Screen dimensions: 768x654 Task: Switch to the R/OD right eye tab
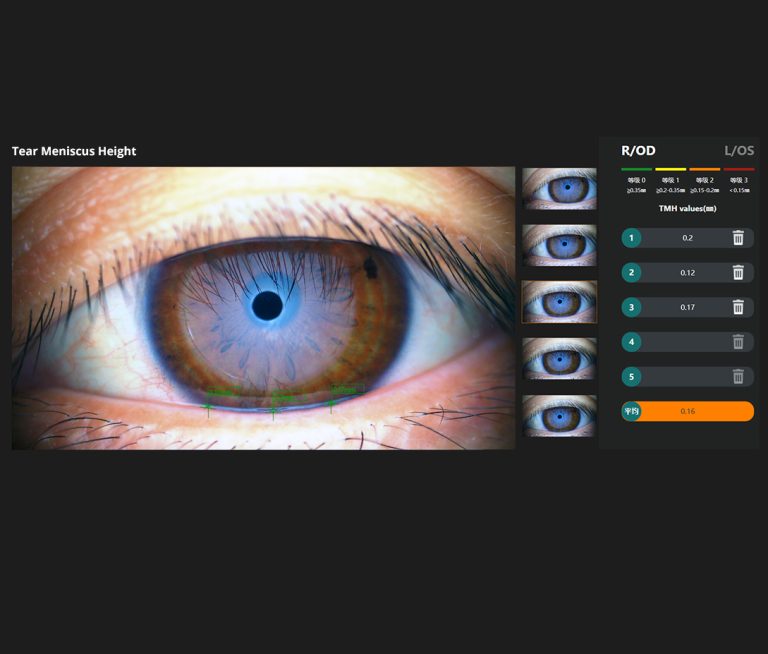click(x=638, y=151)
